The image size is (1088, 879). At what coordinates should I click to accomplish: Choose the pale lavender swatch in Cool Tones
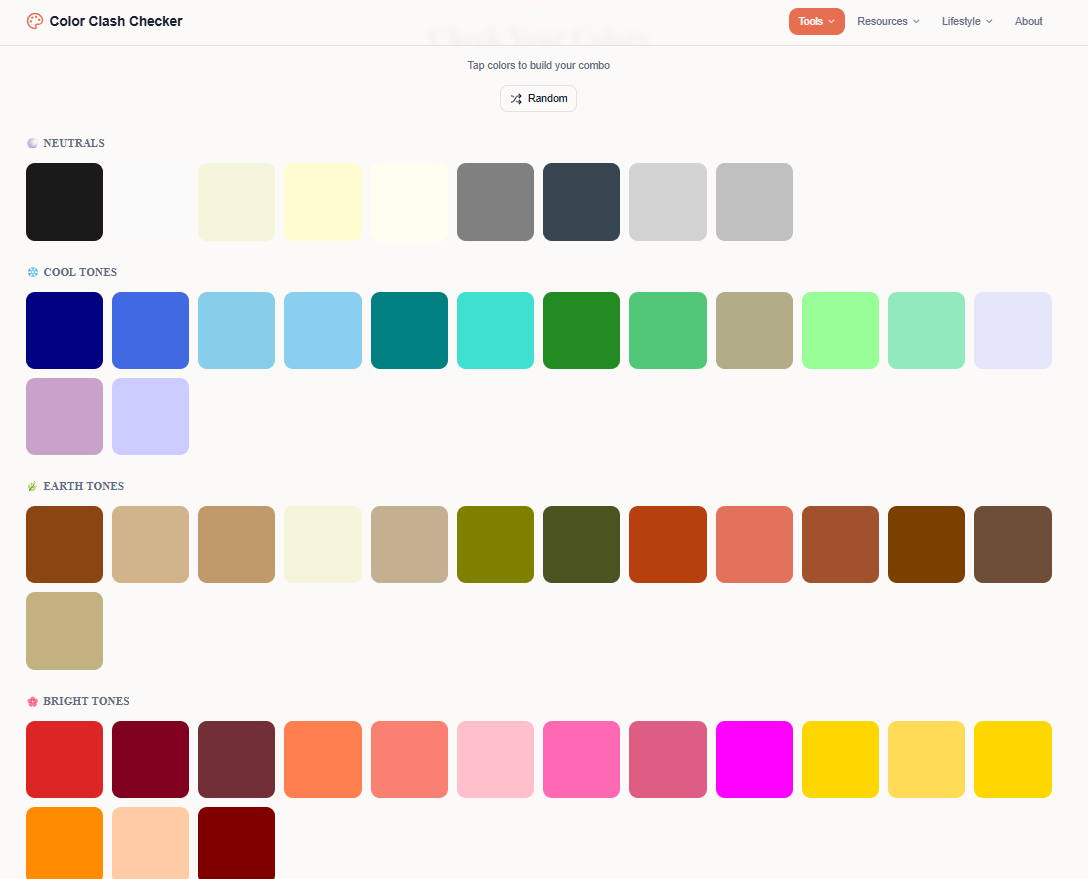(x=1013, y=330)
